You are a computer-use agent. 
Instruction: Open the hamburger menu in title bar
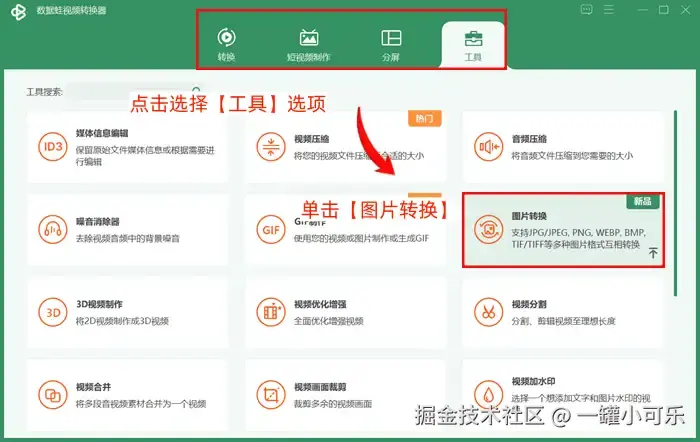(x=609, y=9)
